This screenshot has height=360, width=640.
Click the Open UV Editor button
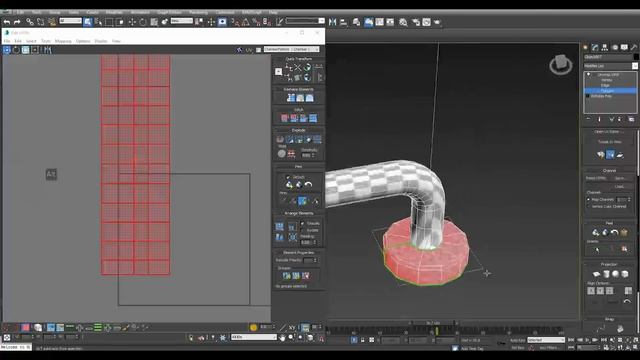click(609, 132)
